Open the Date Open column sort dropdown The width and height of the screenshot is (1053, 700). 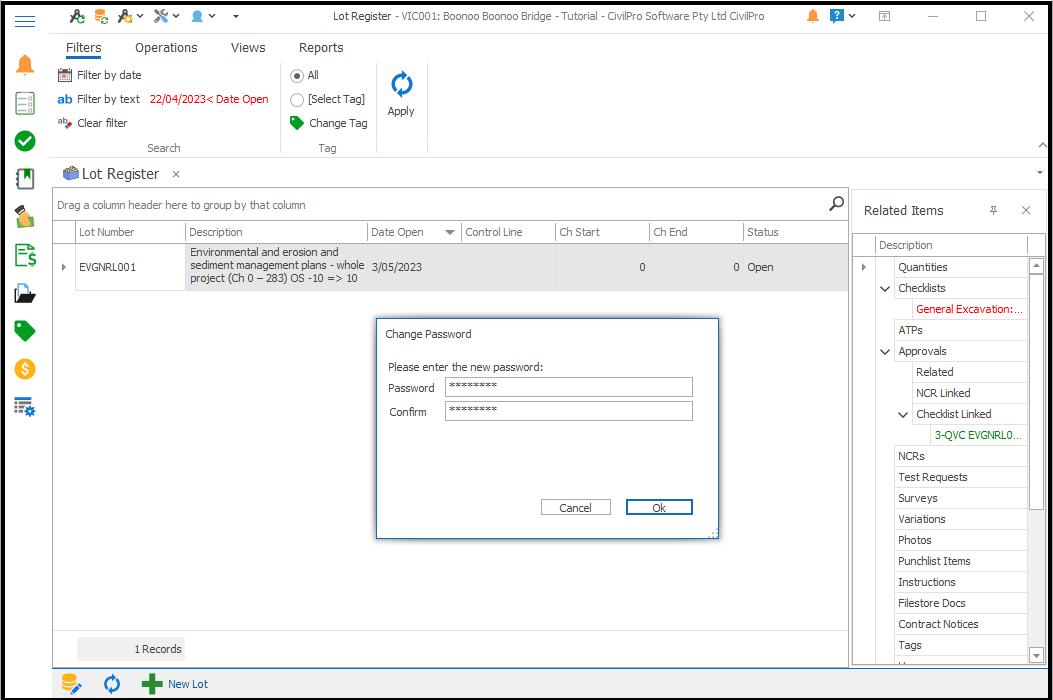(x=450, y=232)
